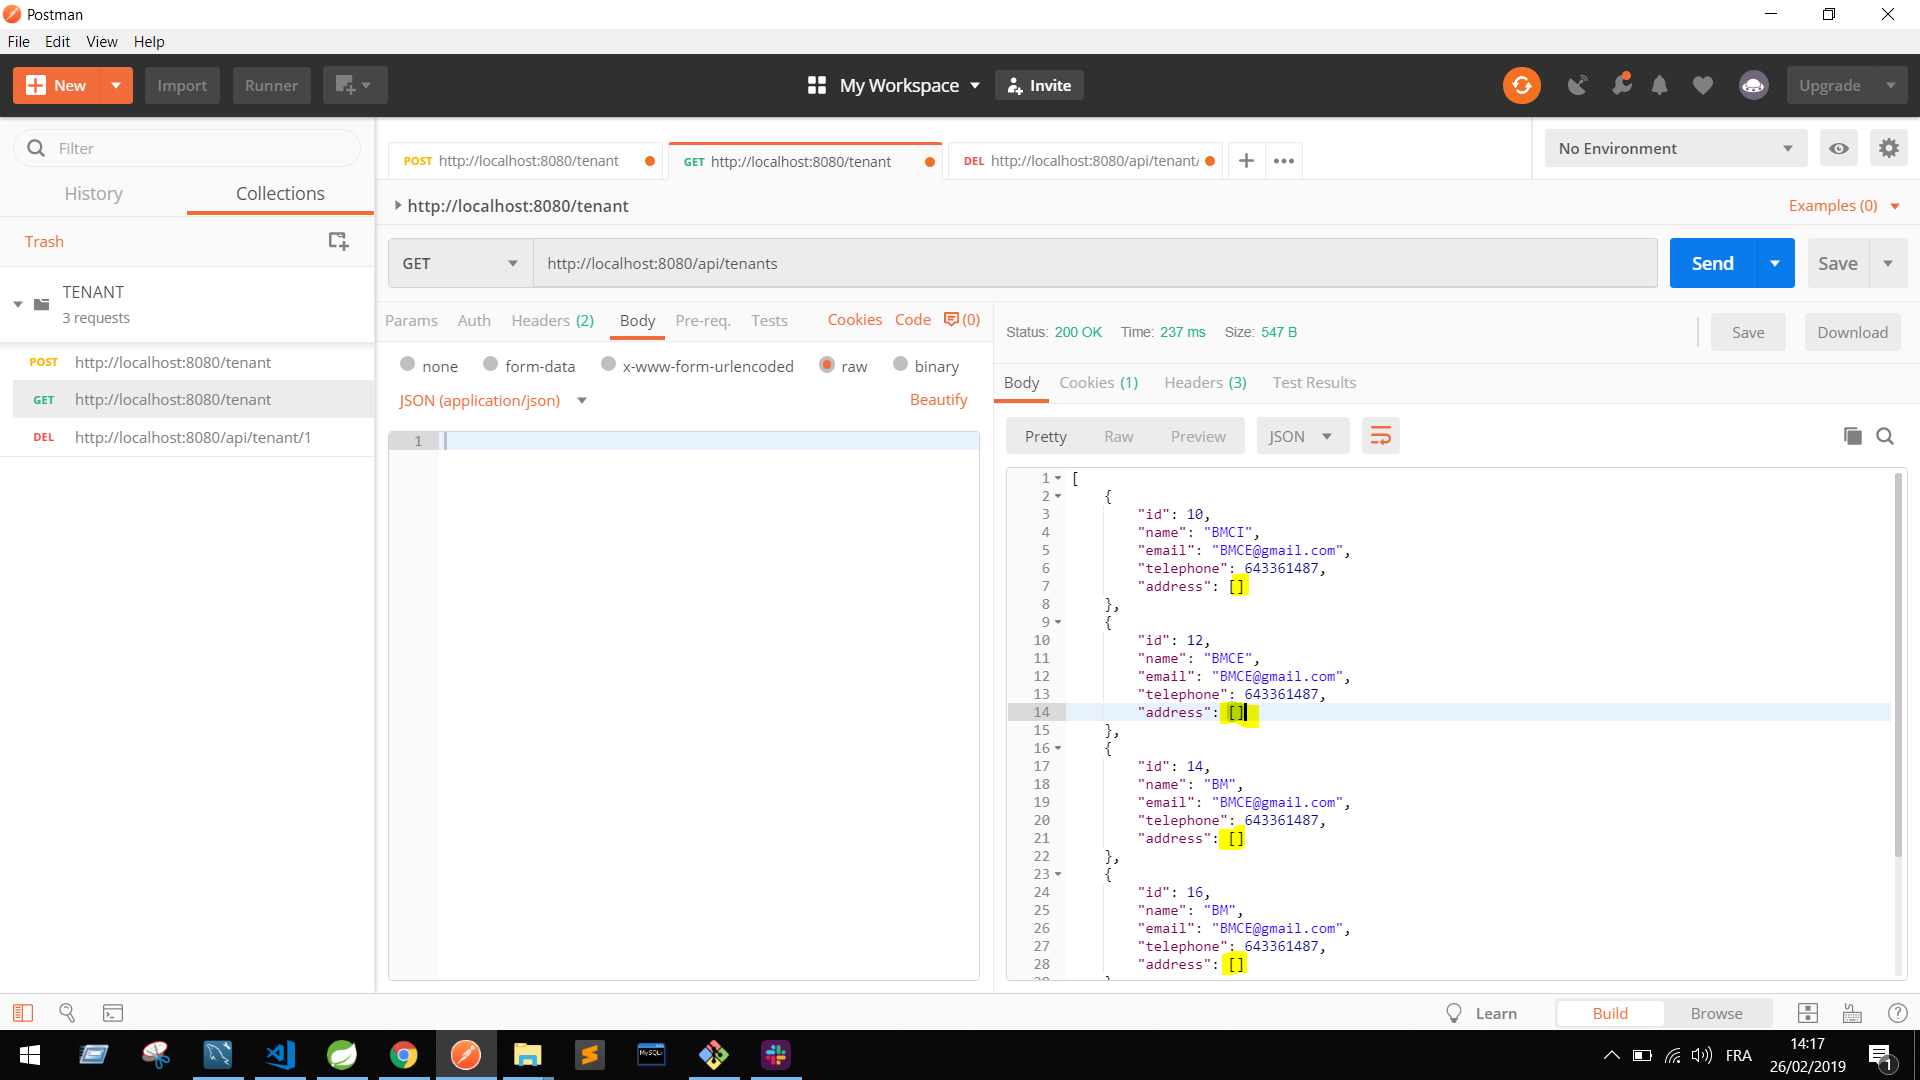1920x1080 pixels.
Task: Click the Beautify response body icon
Action: pyautogui.click(x=1381, y=435)
